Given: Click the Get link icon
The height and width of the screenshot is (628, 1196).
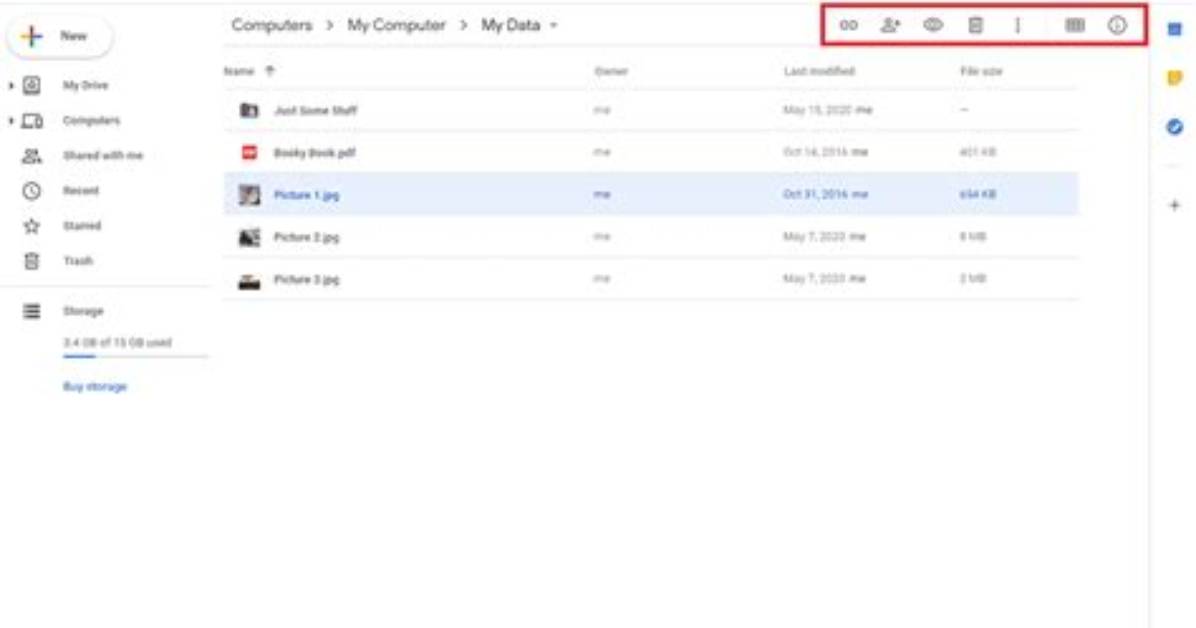Looking at the screenshot, I should click(x=848, y=25).
